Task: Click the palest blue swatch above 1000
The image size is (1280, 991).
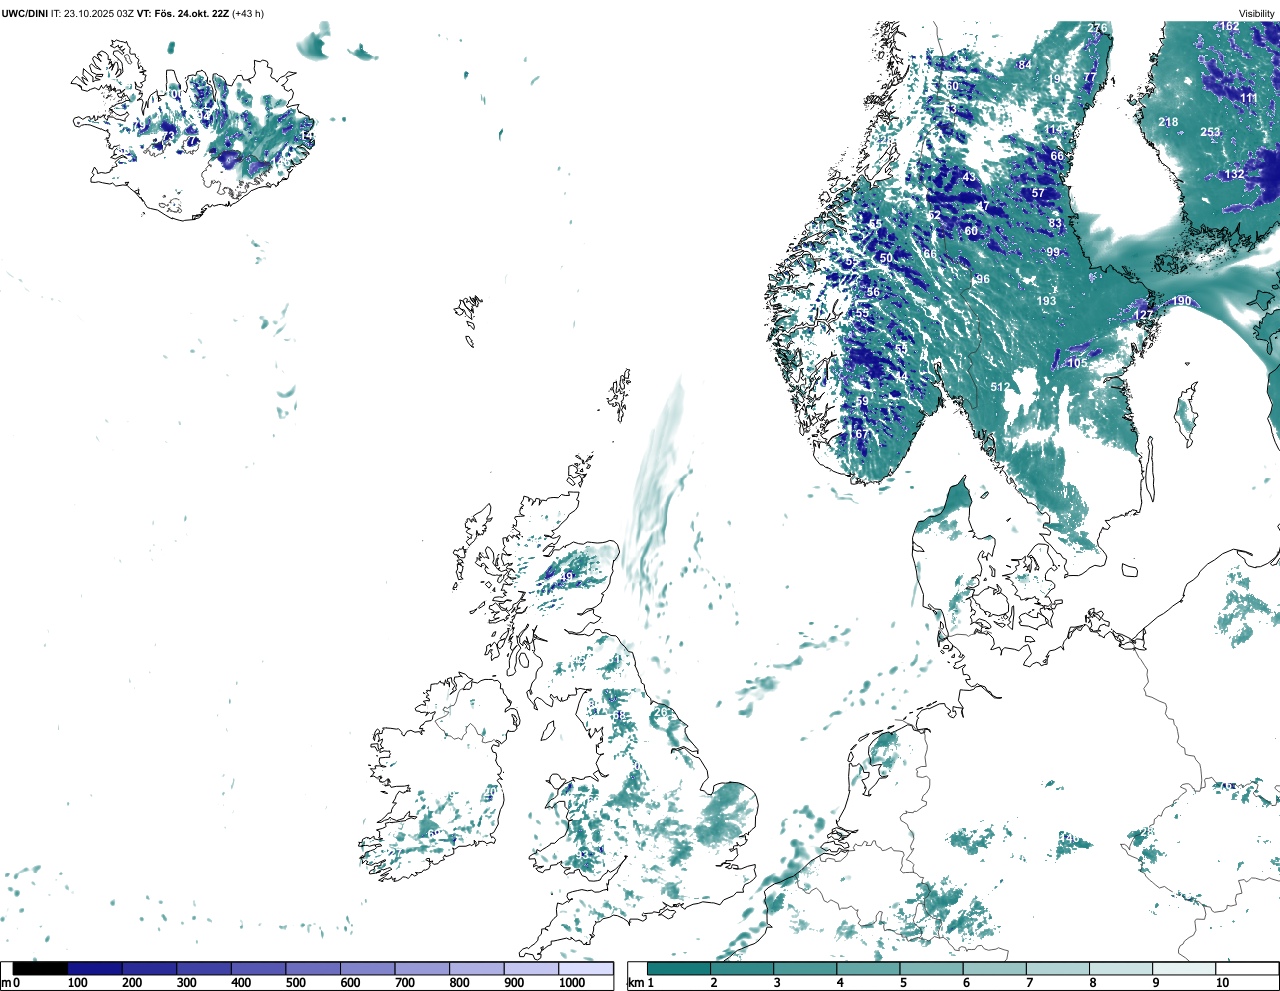Action: tap(586, 968)
